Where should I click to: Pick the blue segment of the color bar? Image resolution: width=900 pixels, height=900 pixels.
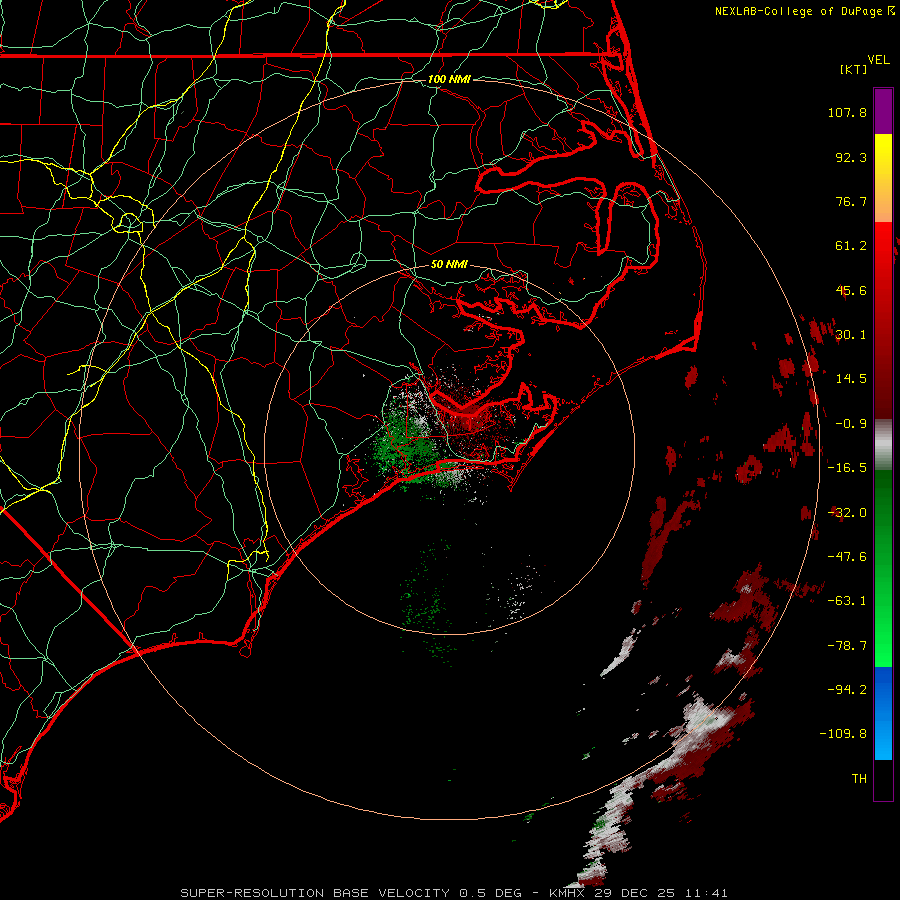point(883,713)
